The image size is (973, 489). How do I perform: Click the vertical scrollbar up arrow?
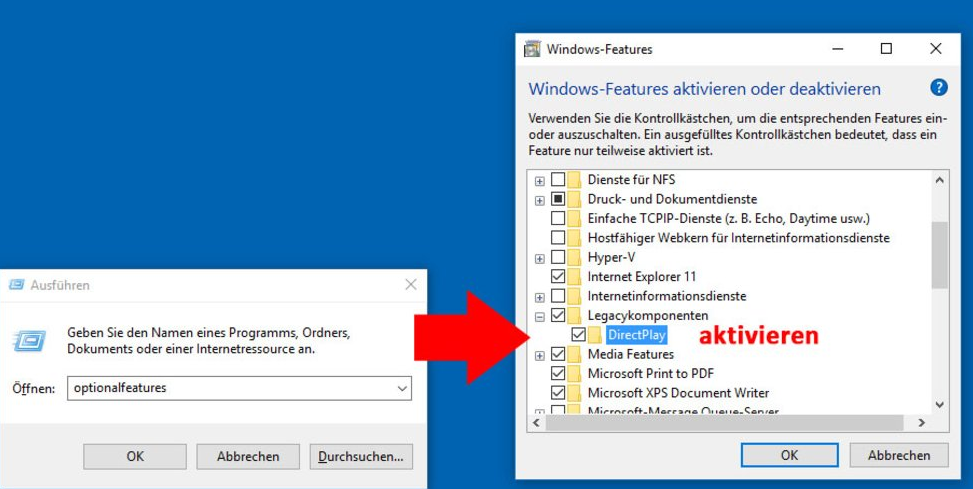(939, 181)
